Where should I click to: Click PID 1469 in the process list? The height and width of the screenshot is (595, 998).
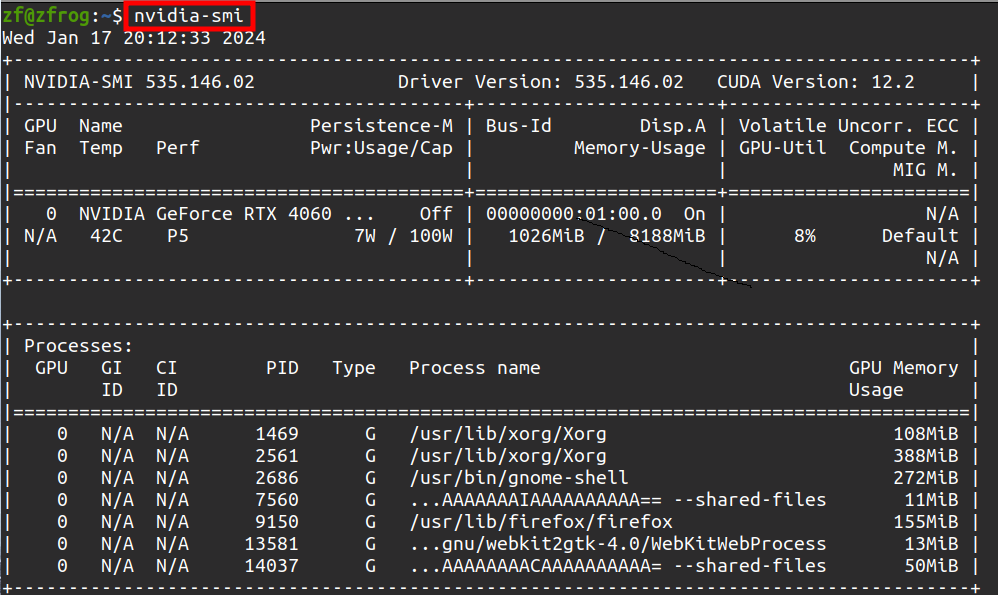pos(276,434)
